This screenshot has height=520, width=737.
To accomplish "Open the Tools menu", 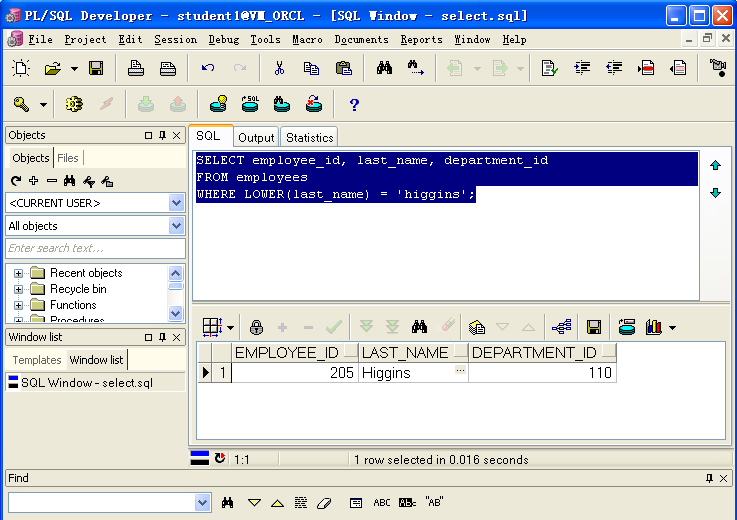I will point(265,39).
